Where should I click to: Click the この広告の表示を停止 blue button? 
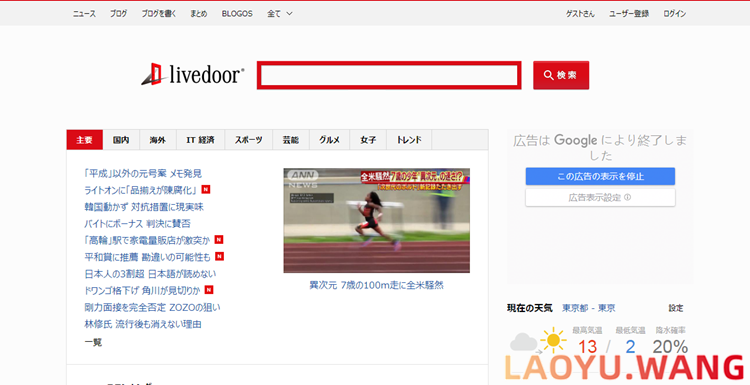(600, 176)
